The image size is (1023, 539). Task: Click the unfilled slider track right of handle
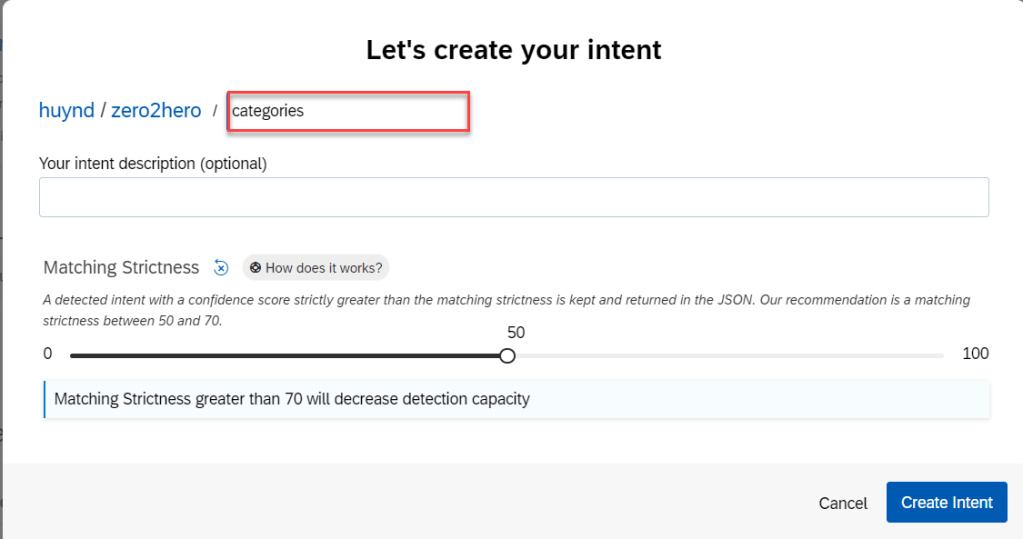(725, 355)
